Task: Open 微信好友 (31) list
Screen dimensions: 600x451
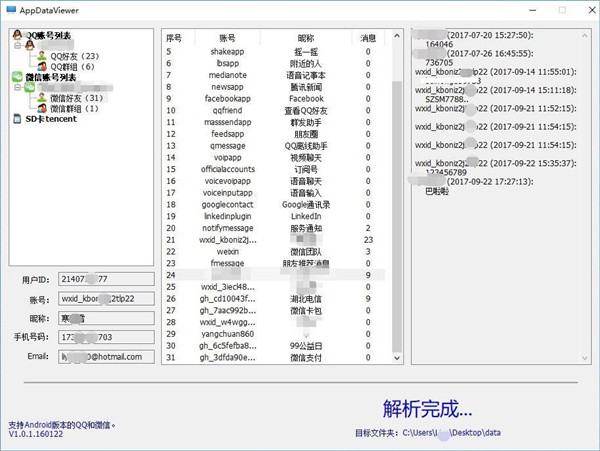Action: tap(77, 98)
